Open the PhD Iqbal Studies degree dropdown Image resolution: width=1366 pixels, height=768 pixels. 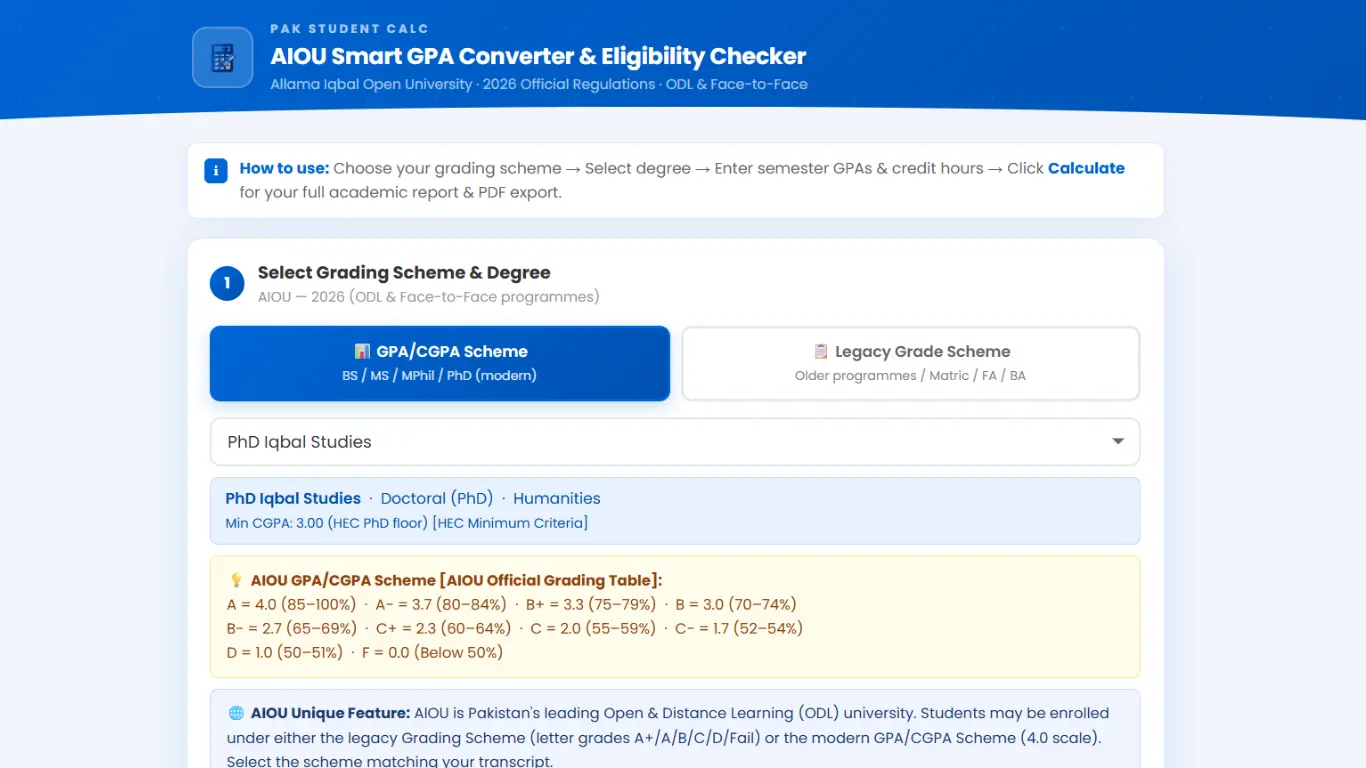660,442
